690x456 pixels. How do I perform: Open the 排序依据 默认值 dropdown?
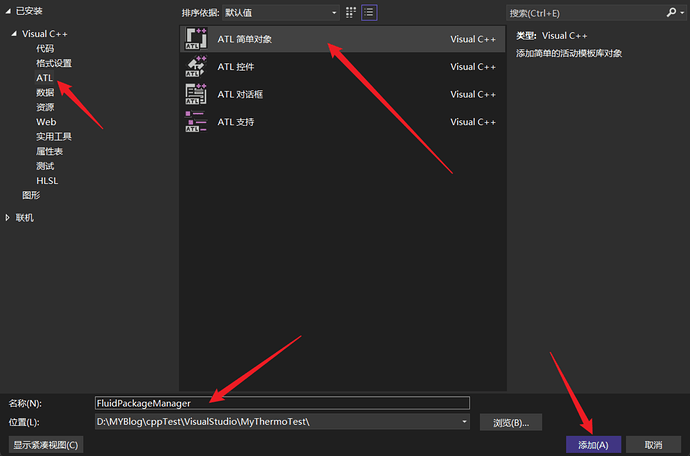point(281,13)
